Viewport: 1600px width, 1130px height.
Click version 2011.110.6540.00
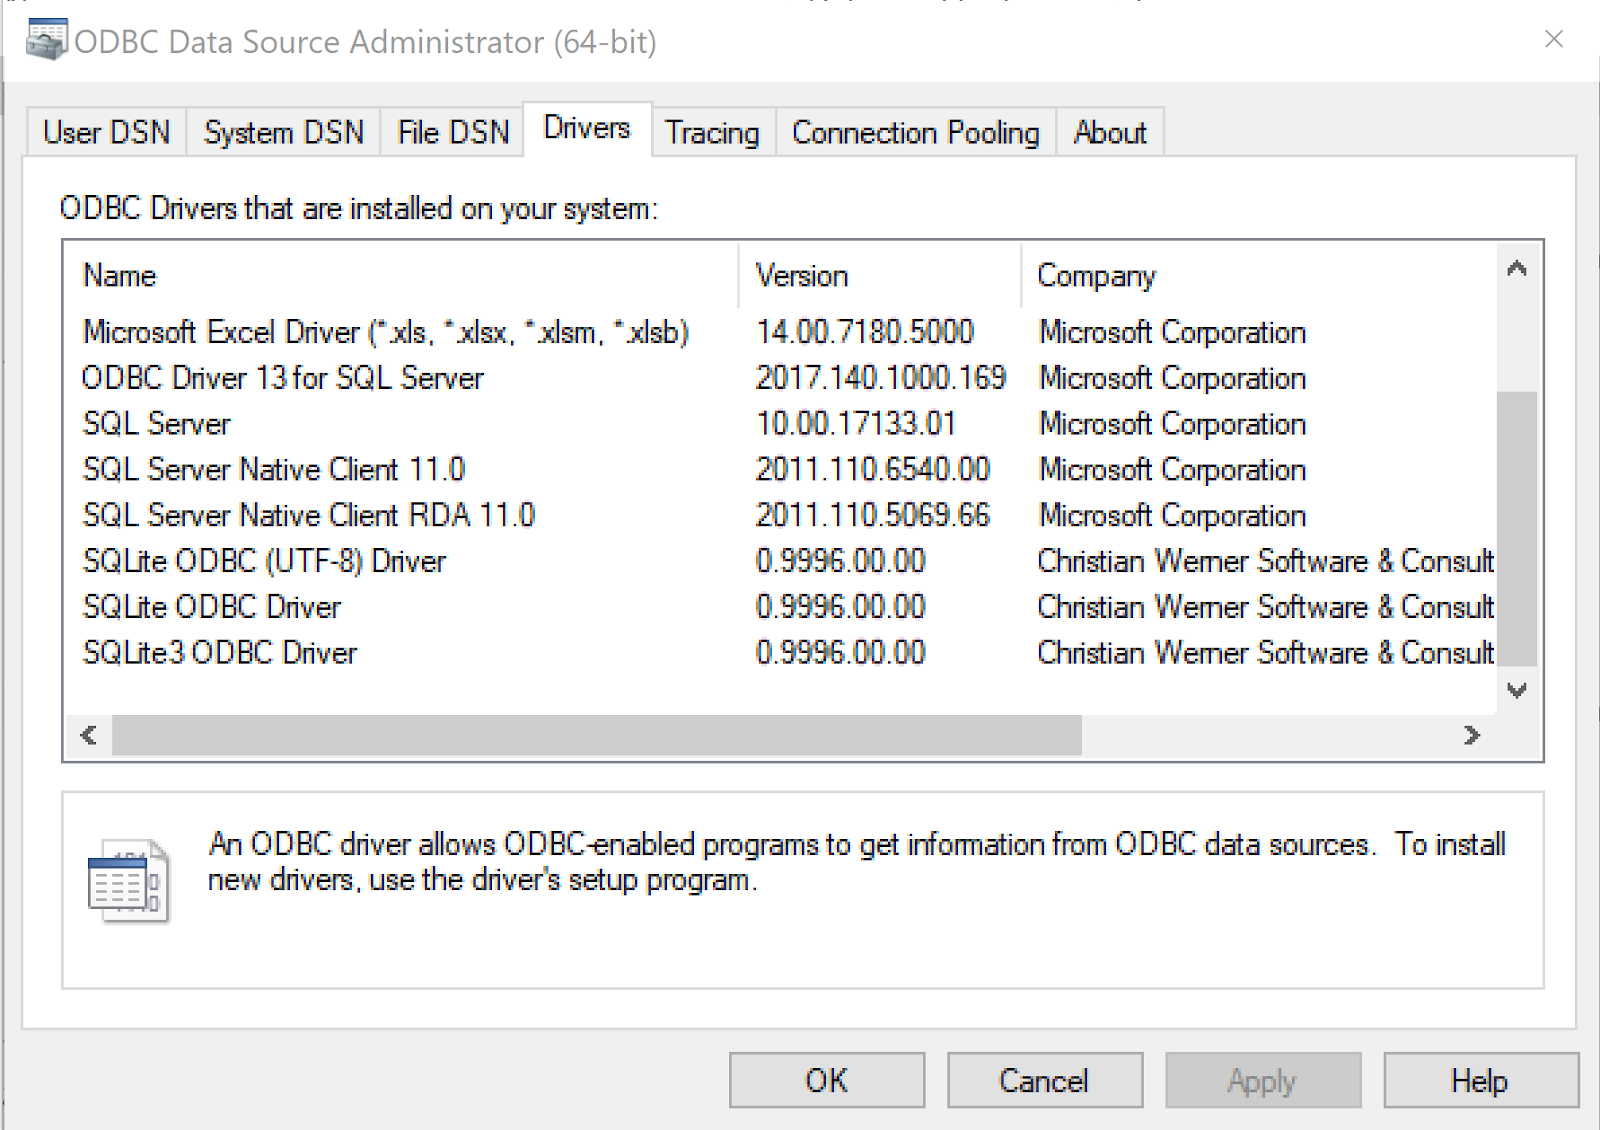click(873, 470)
